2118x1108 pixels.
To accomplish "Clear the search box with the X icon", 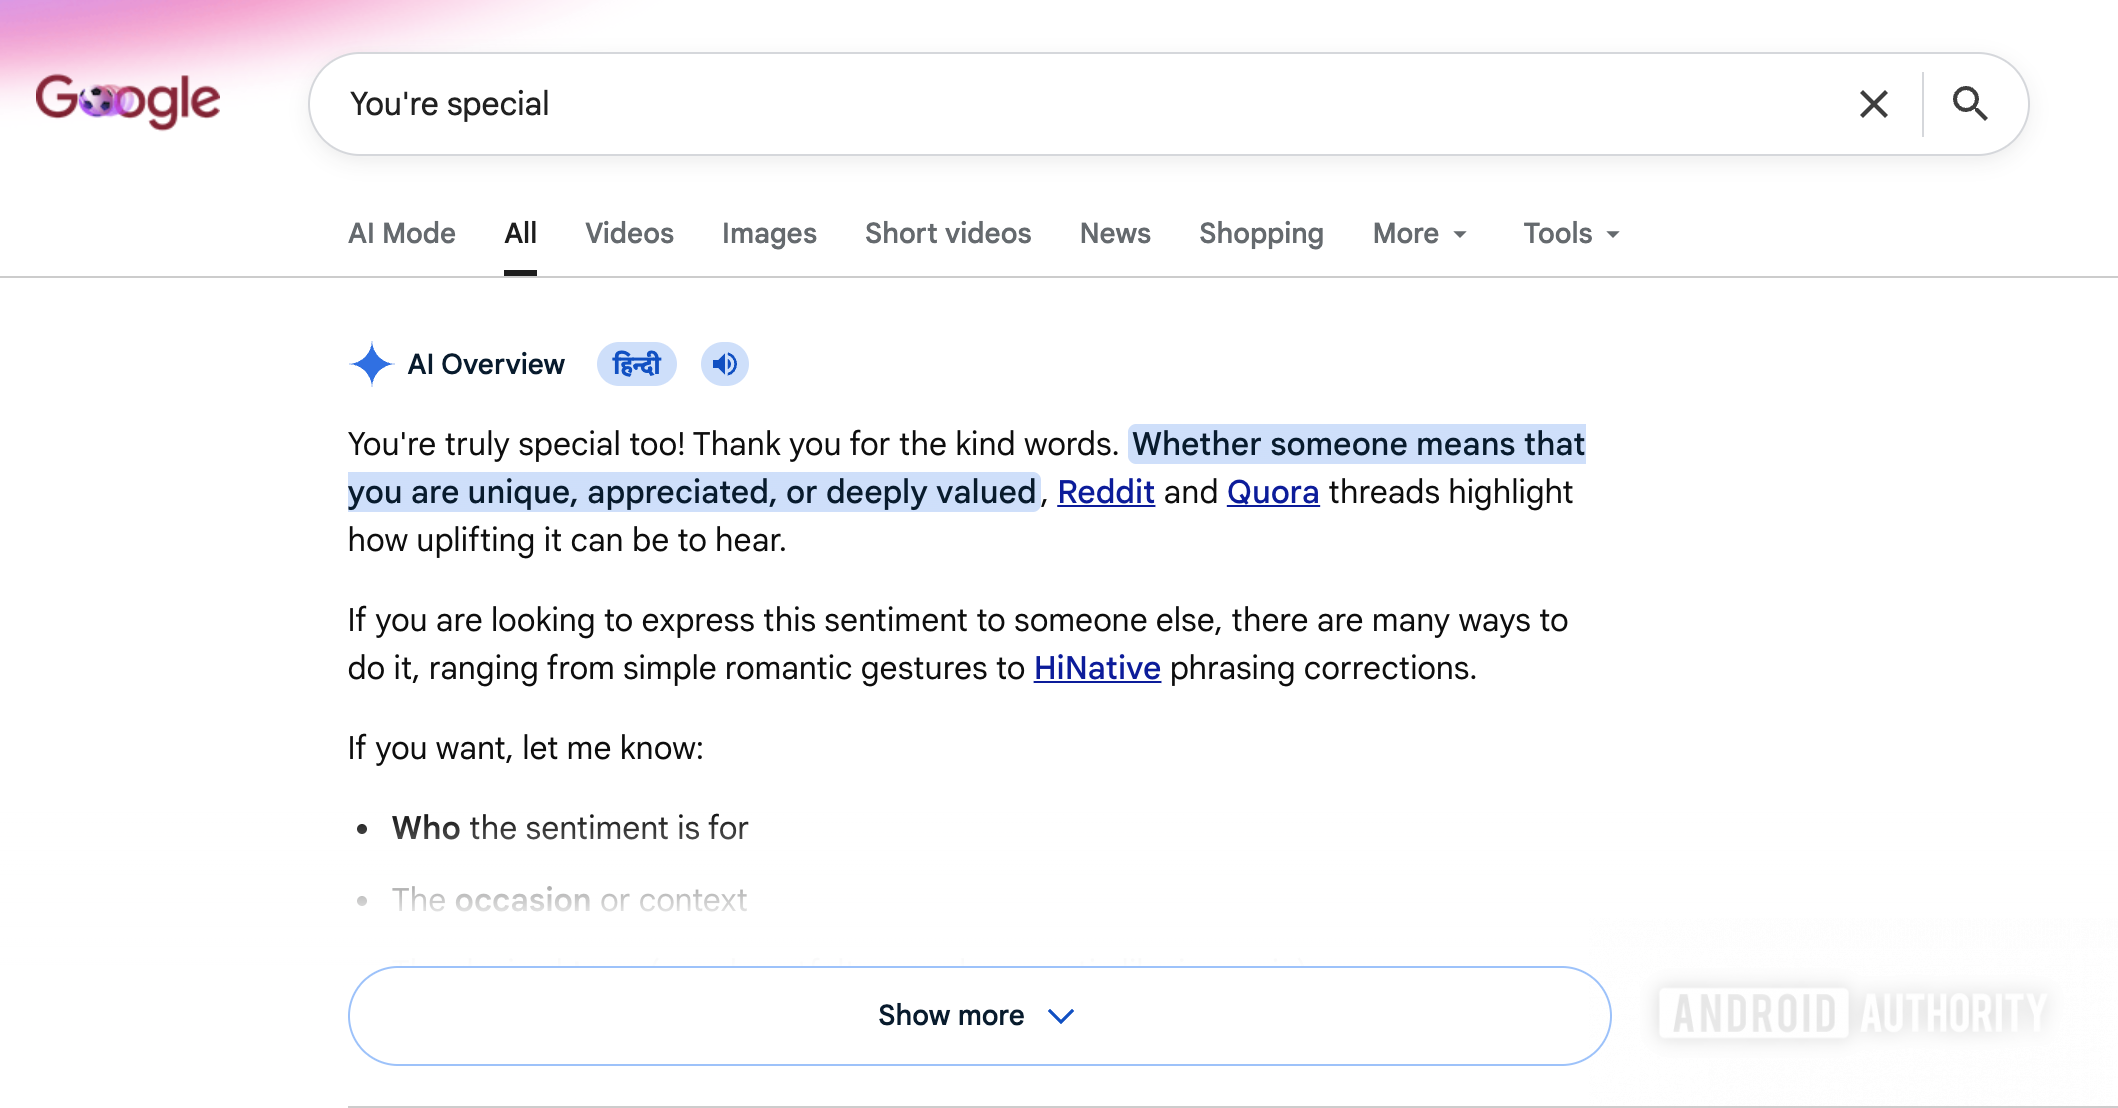I will tap(1873, 104).
